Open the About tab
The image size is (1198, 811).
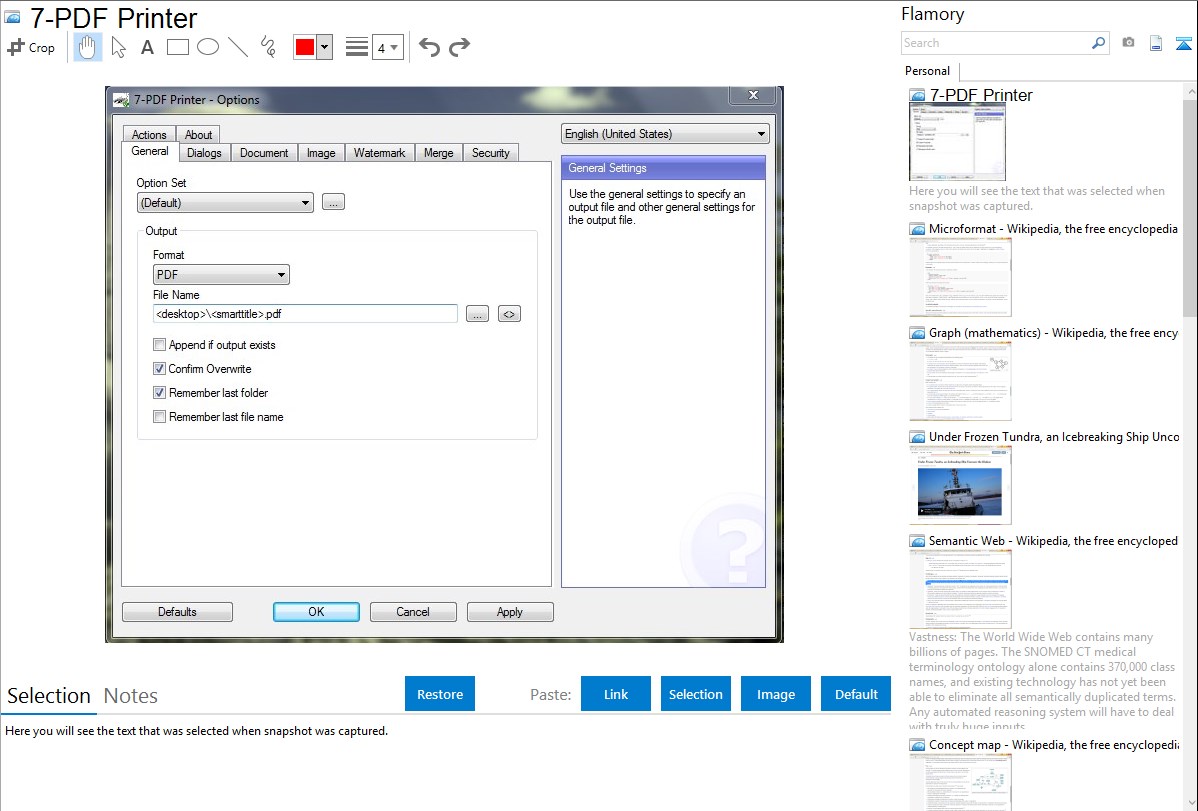[199, 134]
